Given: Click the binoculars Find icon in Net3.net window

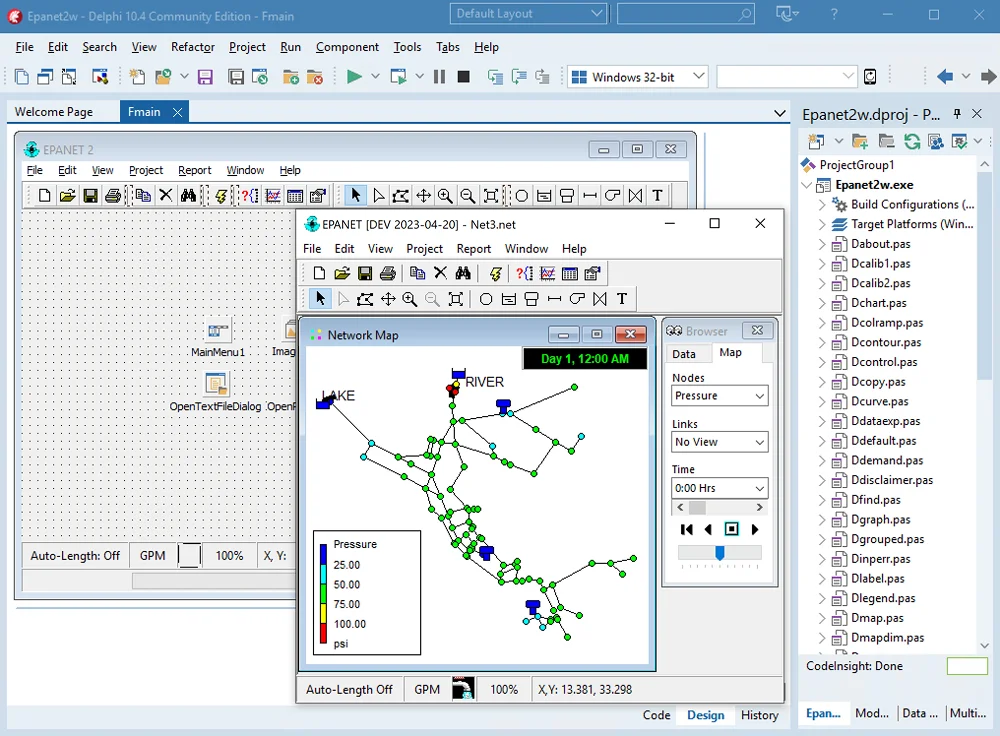Looking at the screenshot, I should click(463, 273).
